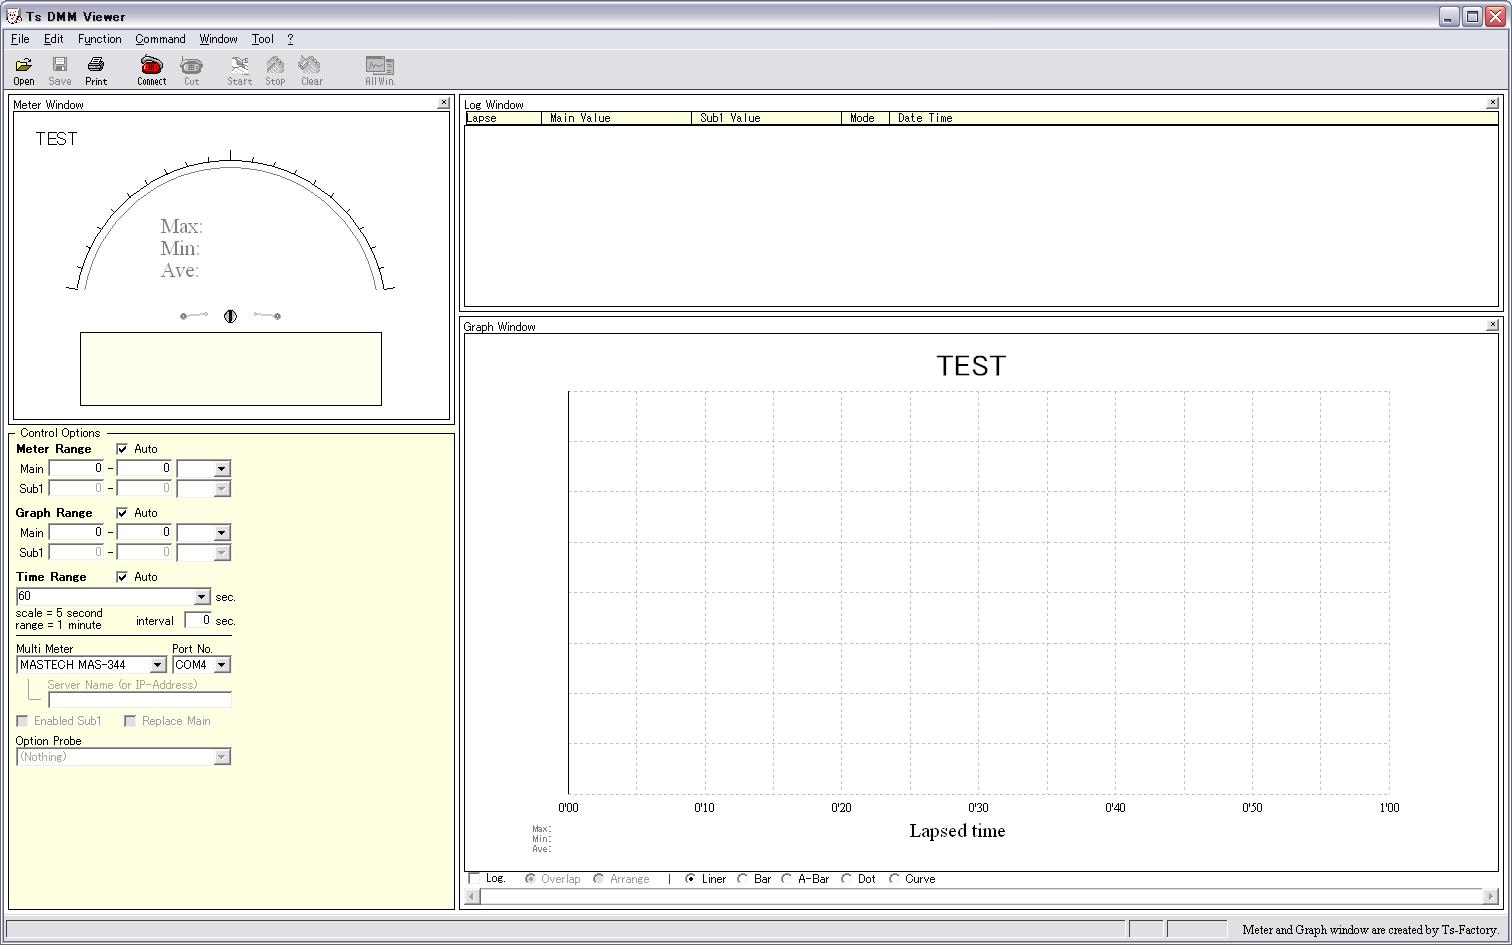Click the Clear toolbar icon

pyautogui.click(x=311, y=70)
